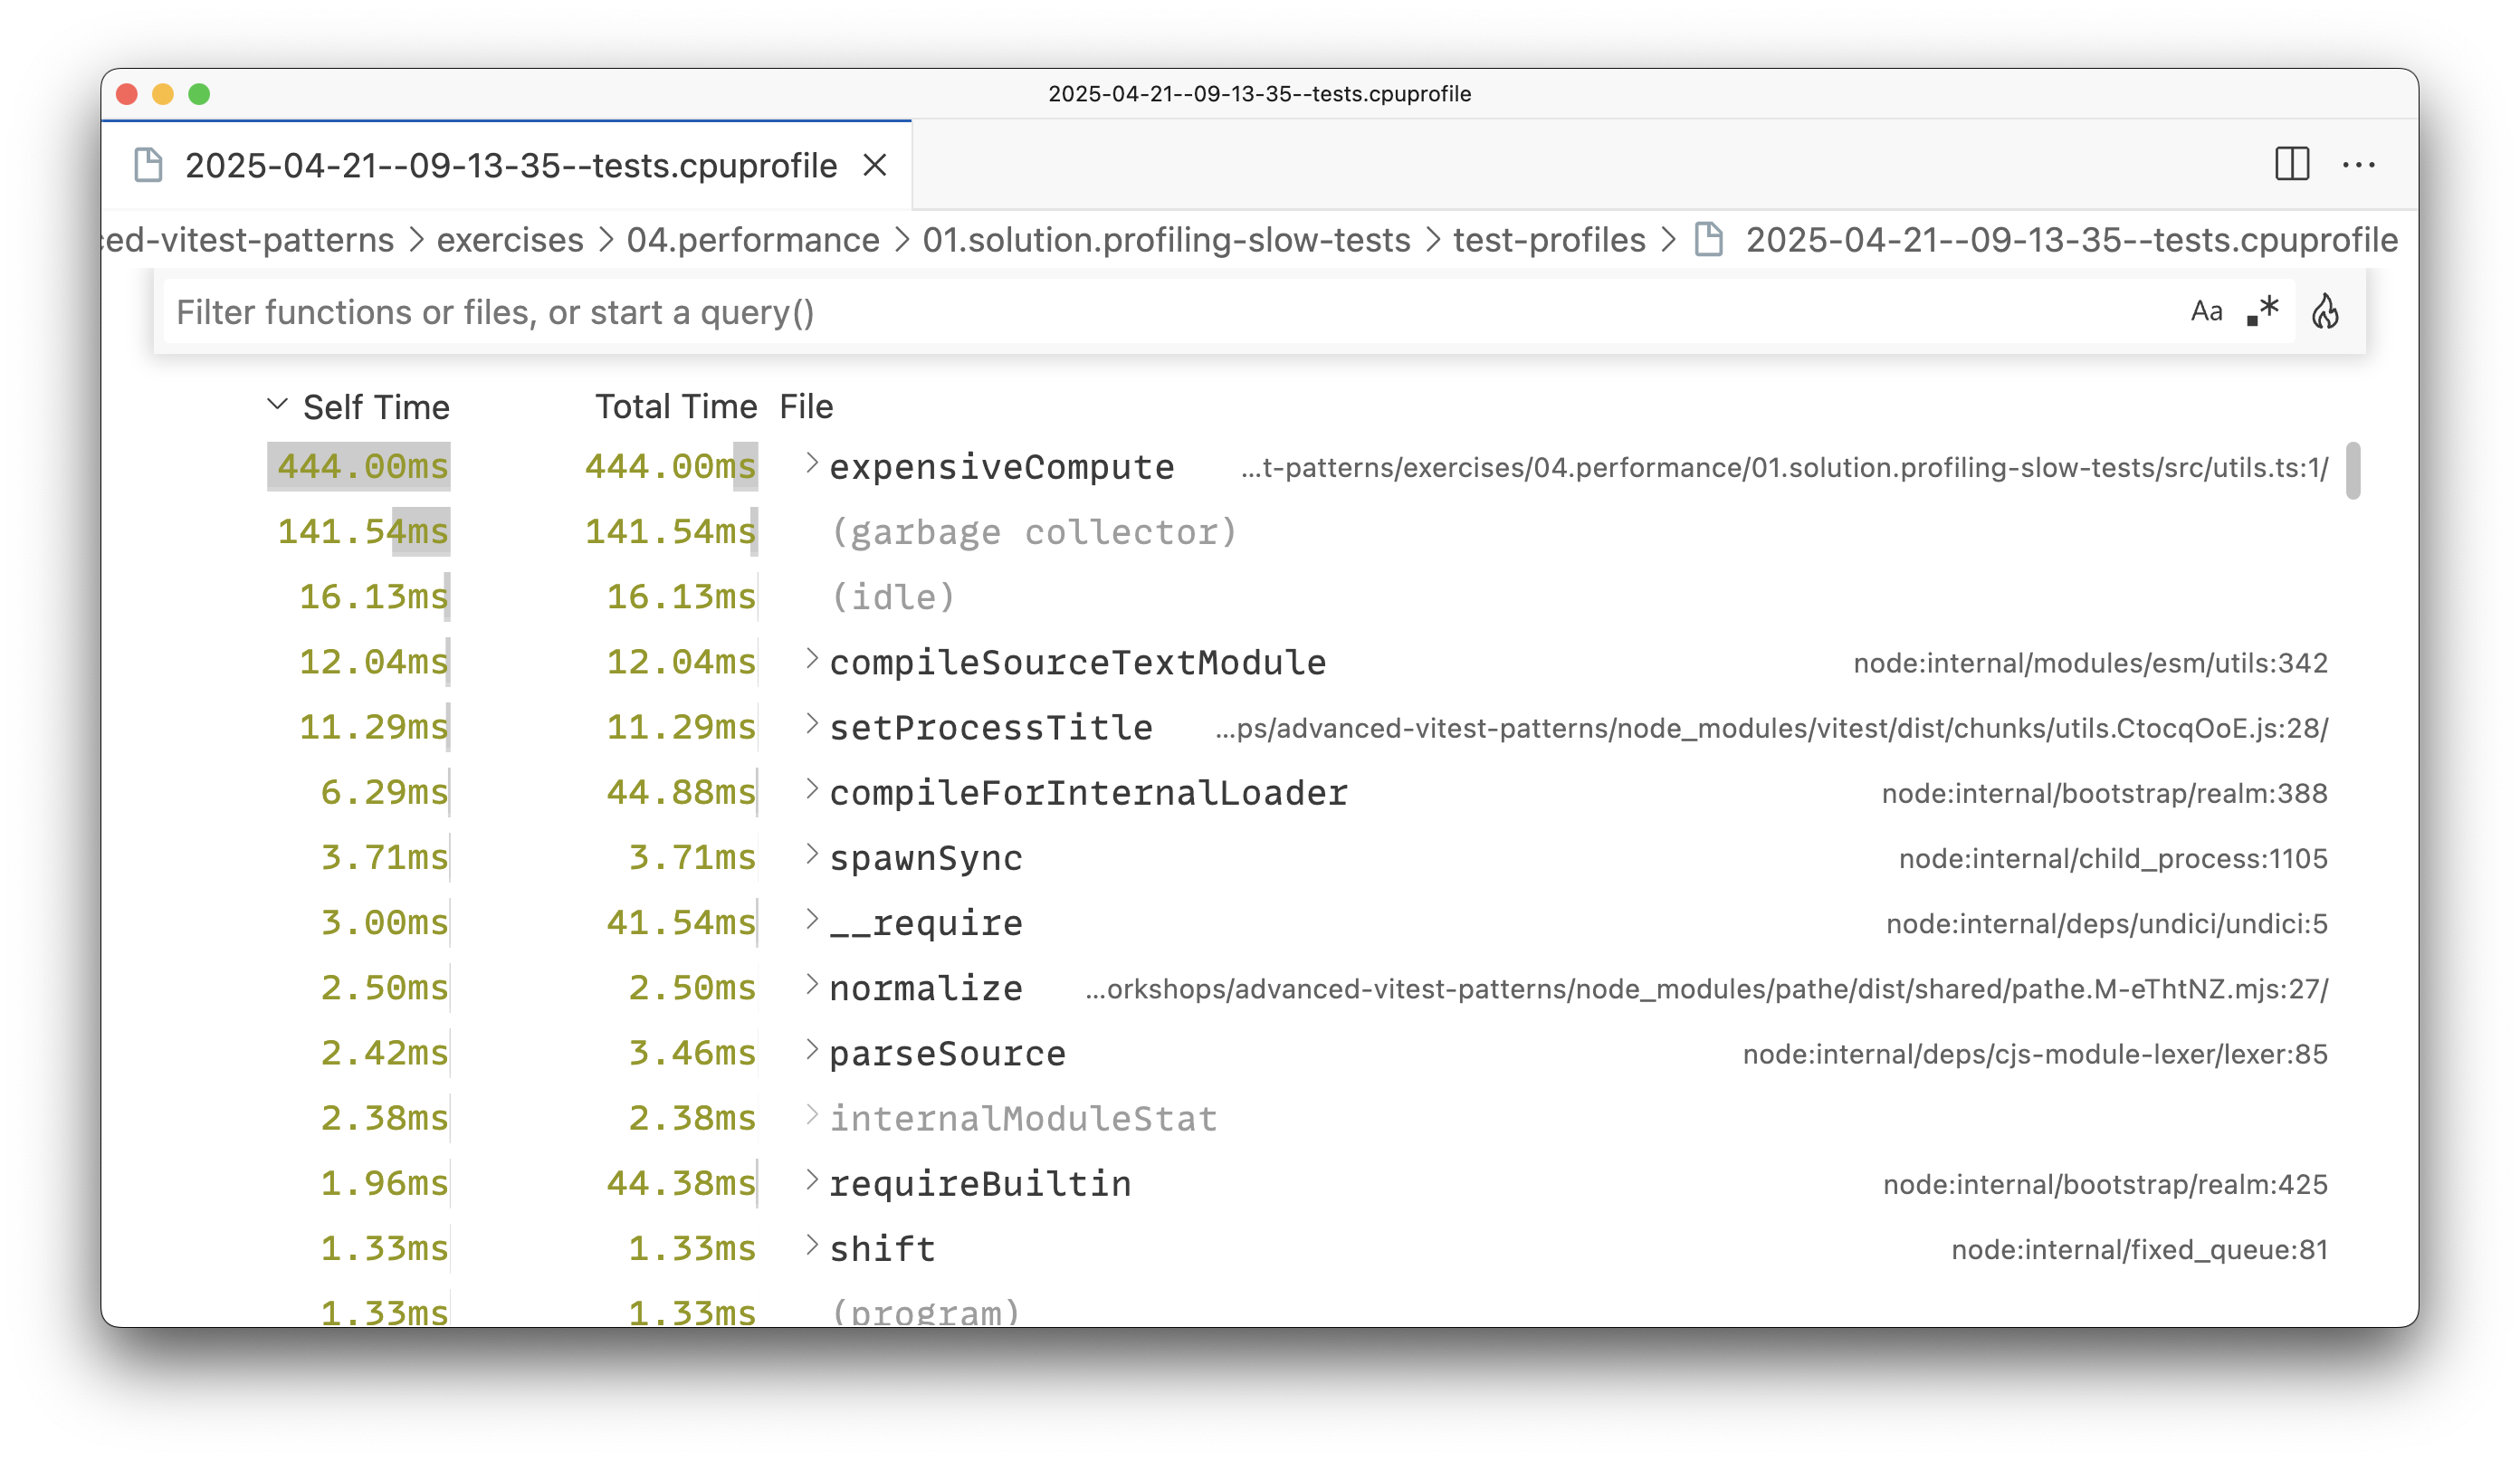Open the src/utils.ts:1 file link

point(1785,468)
